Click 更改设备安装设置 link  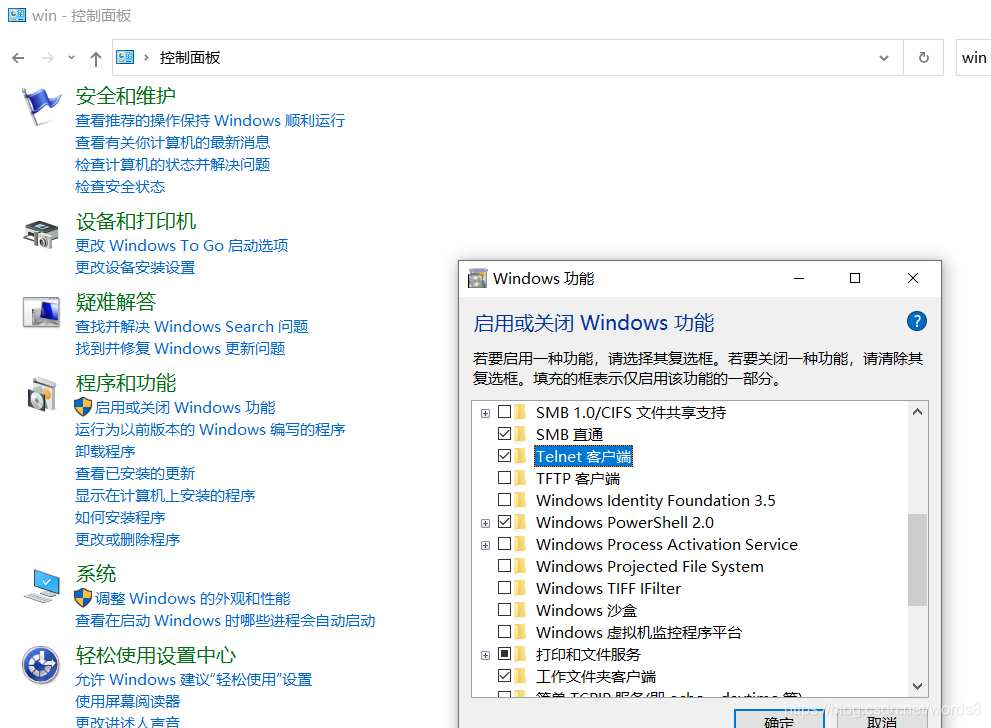point(135,267)
